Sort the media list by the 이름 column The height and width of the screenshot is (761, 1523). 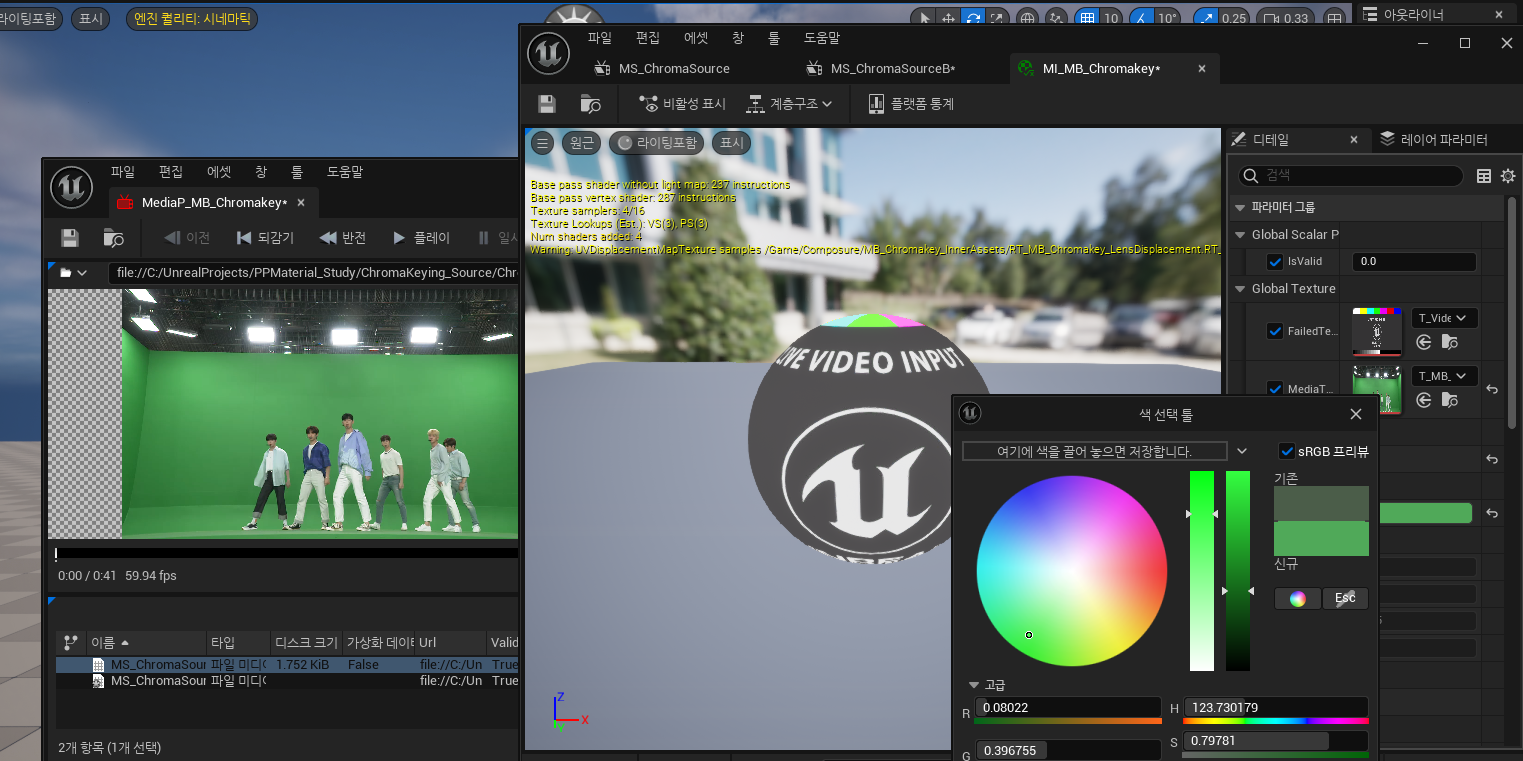coord(146,642)
